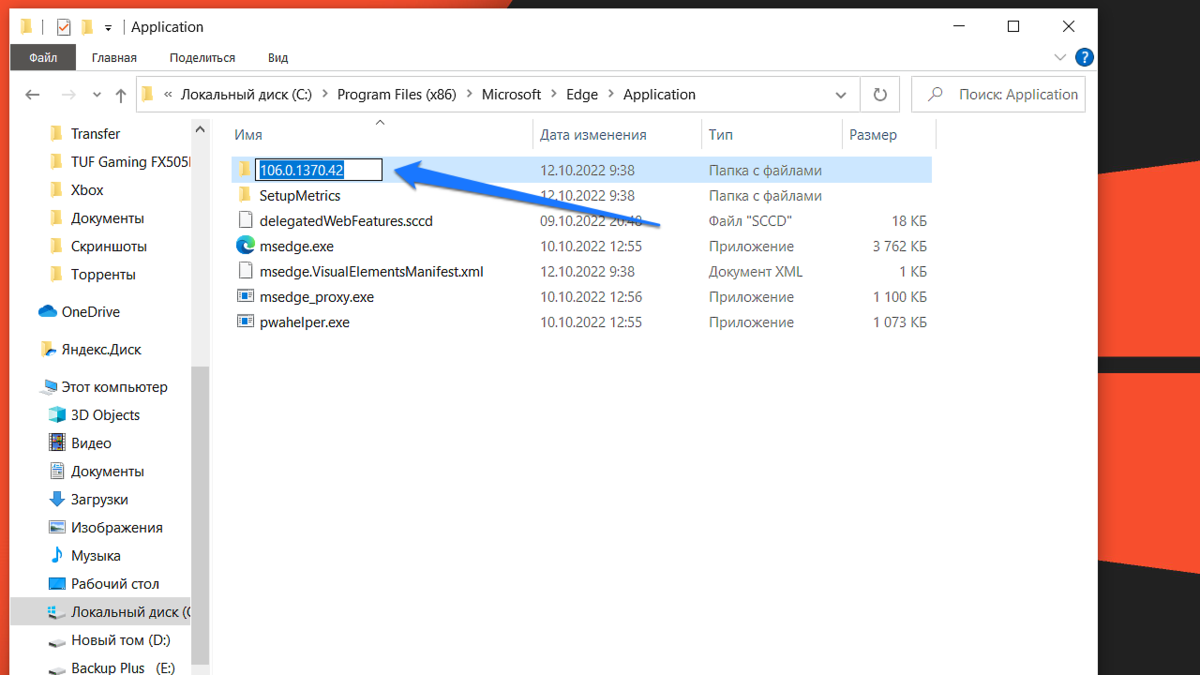The width and height of the screenshot is (1200, 675).
Task: Click the 3D Objects cube icon
Action: (x=57, y=415)
